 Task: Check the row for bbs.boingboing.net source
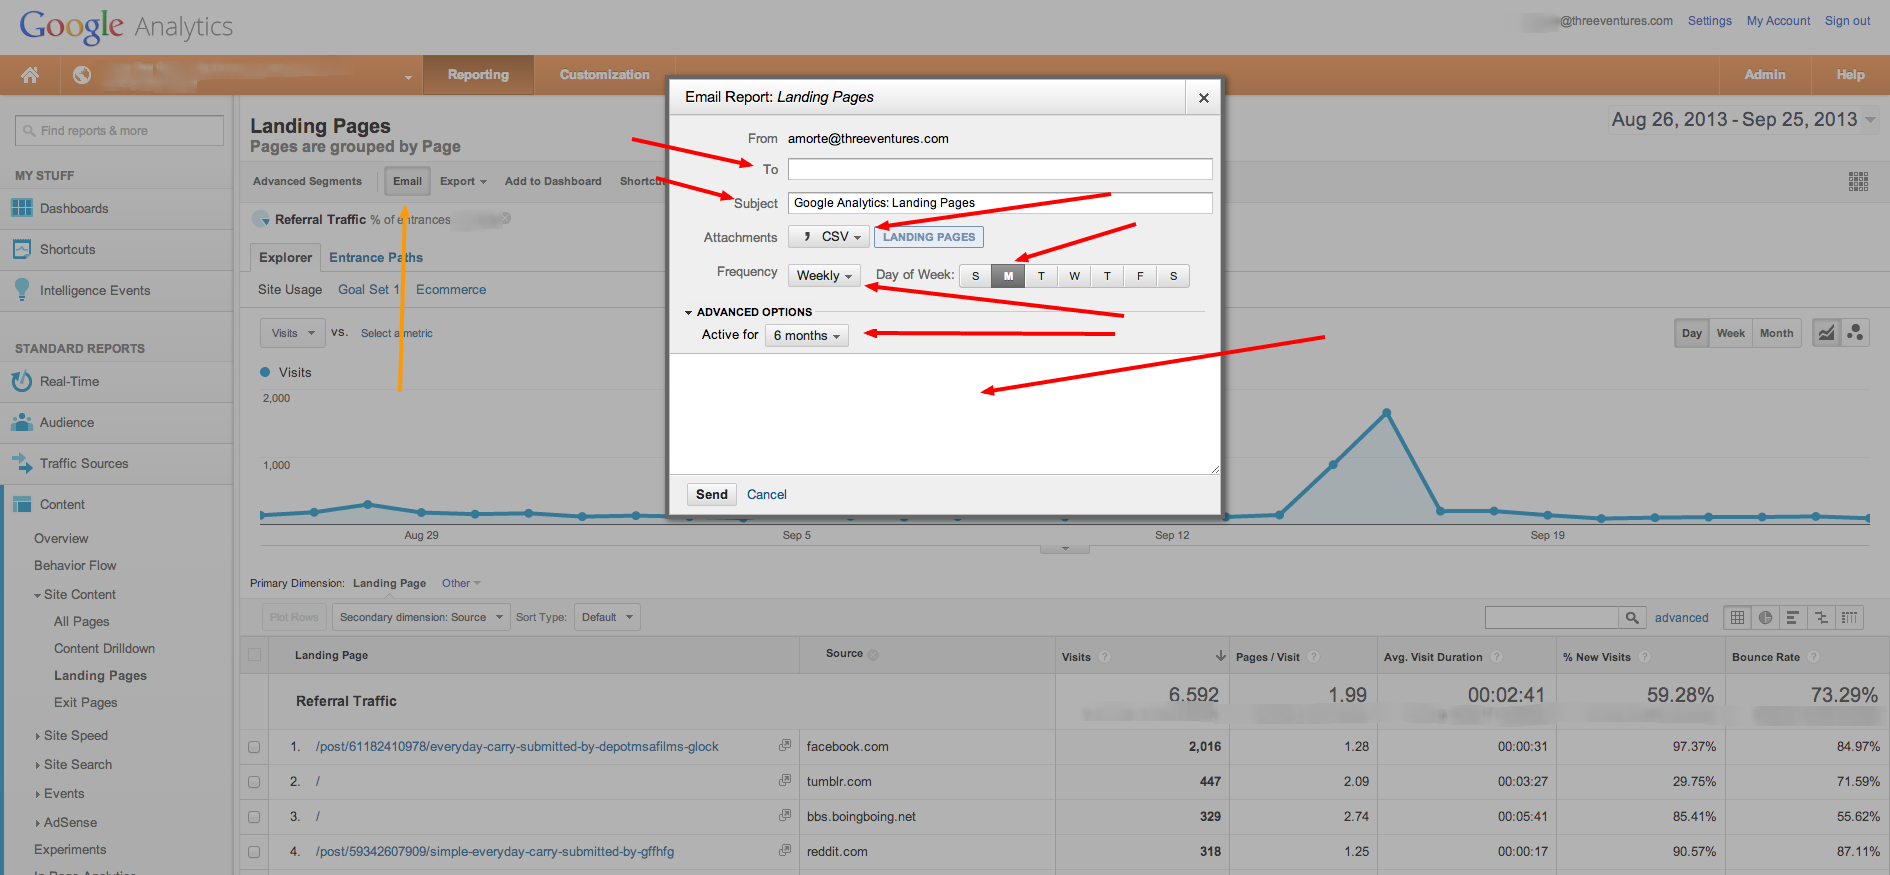tap(254, 817)
